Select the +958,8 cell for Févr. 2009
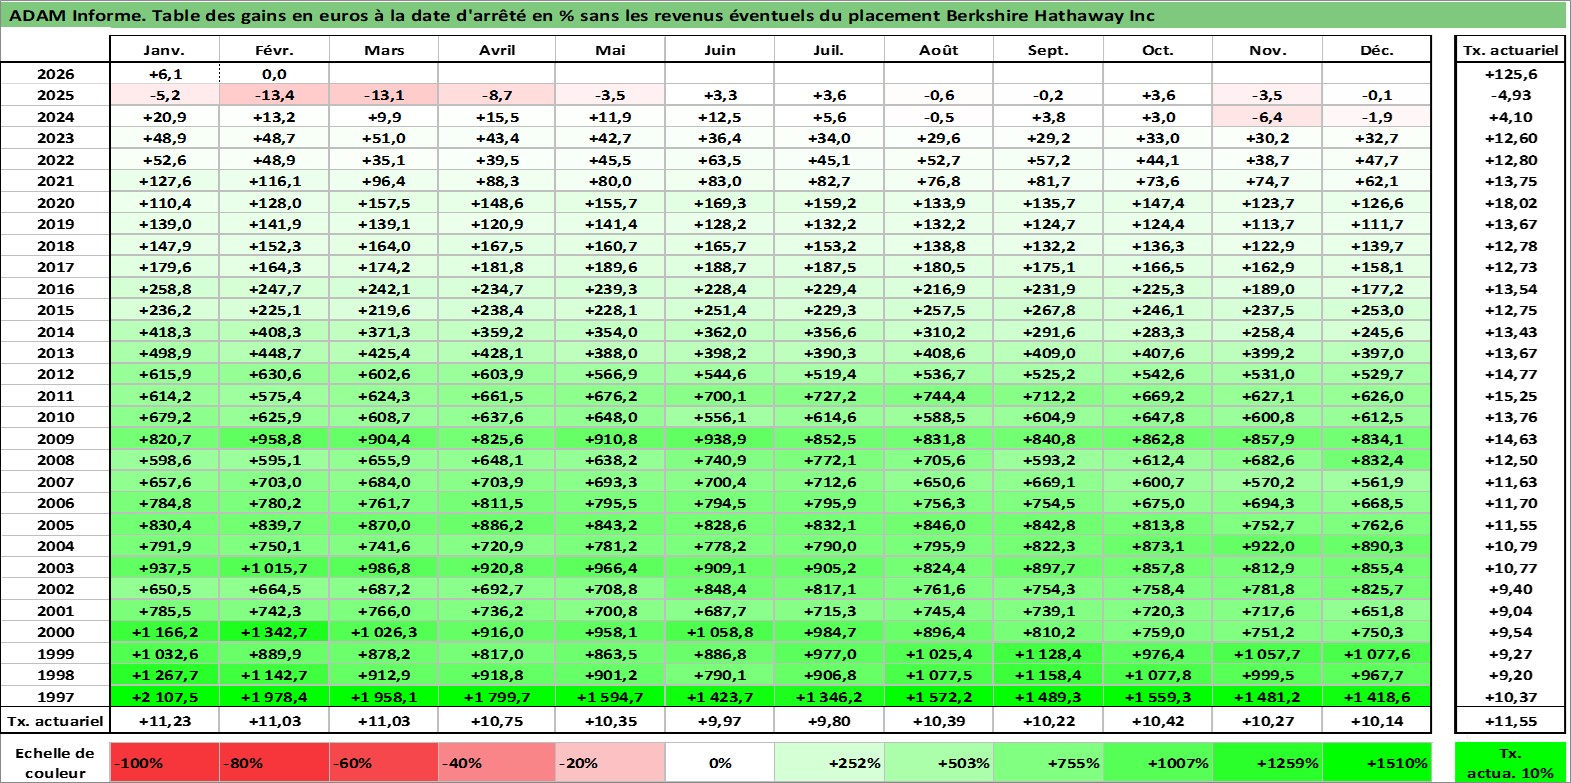Image resolution: width=1571 pixels, height=783 pixels. 274,439
